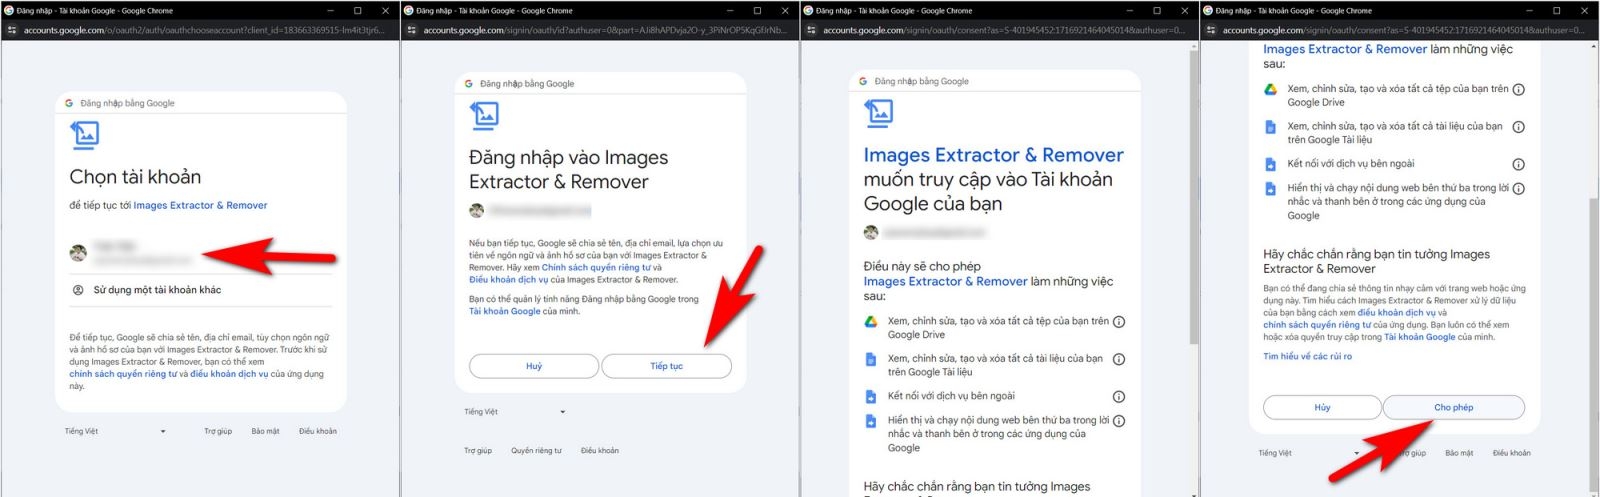The image size is (1600, 497).
Task: Open the Tài khoản Google link above the Tiếp tục button
Action: [505, 312]
